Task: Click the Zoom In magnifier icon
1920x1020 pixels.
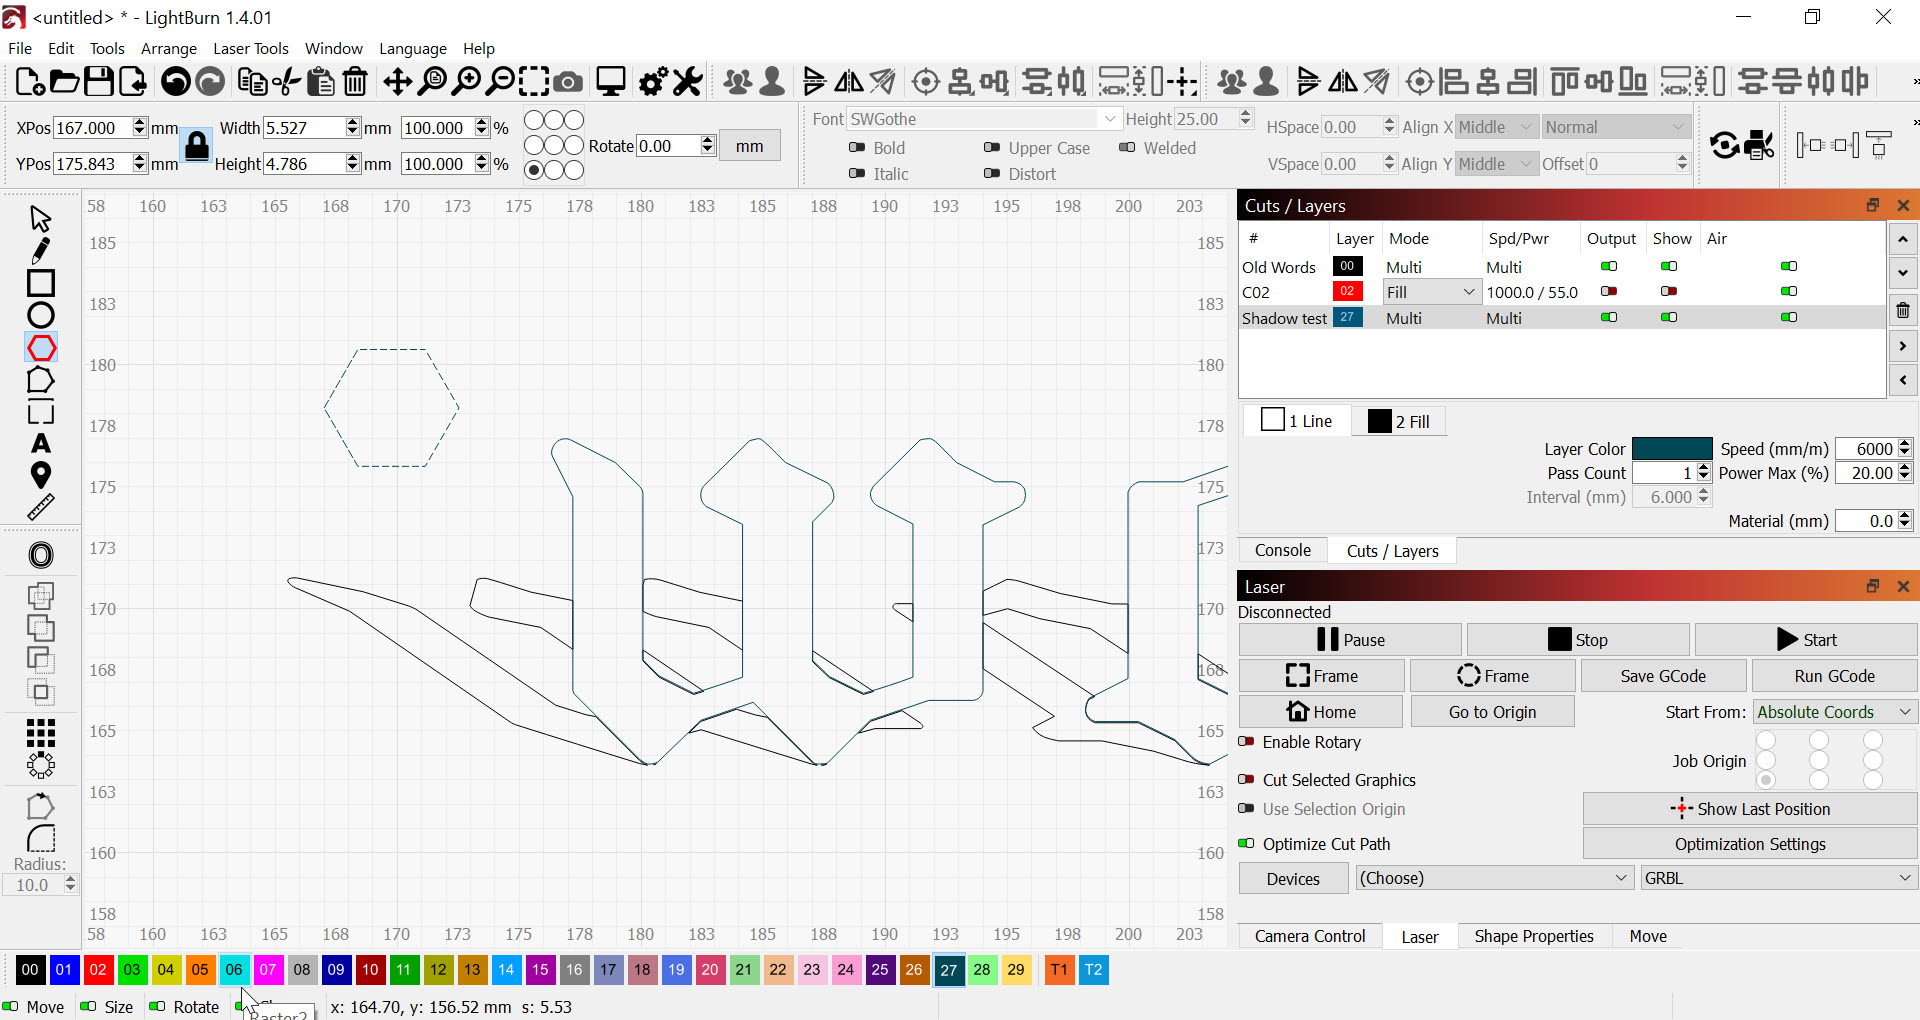Action: [x=466, y=82]
